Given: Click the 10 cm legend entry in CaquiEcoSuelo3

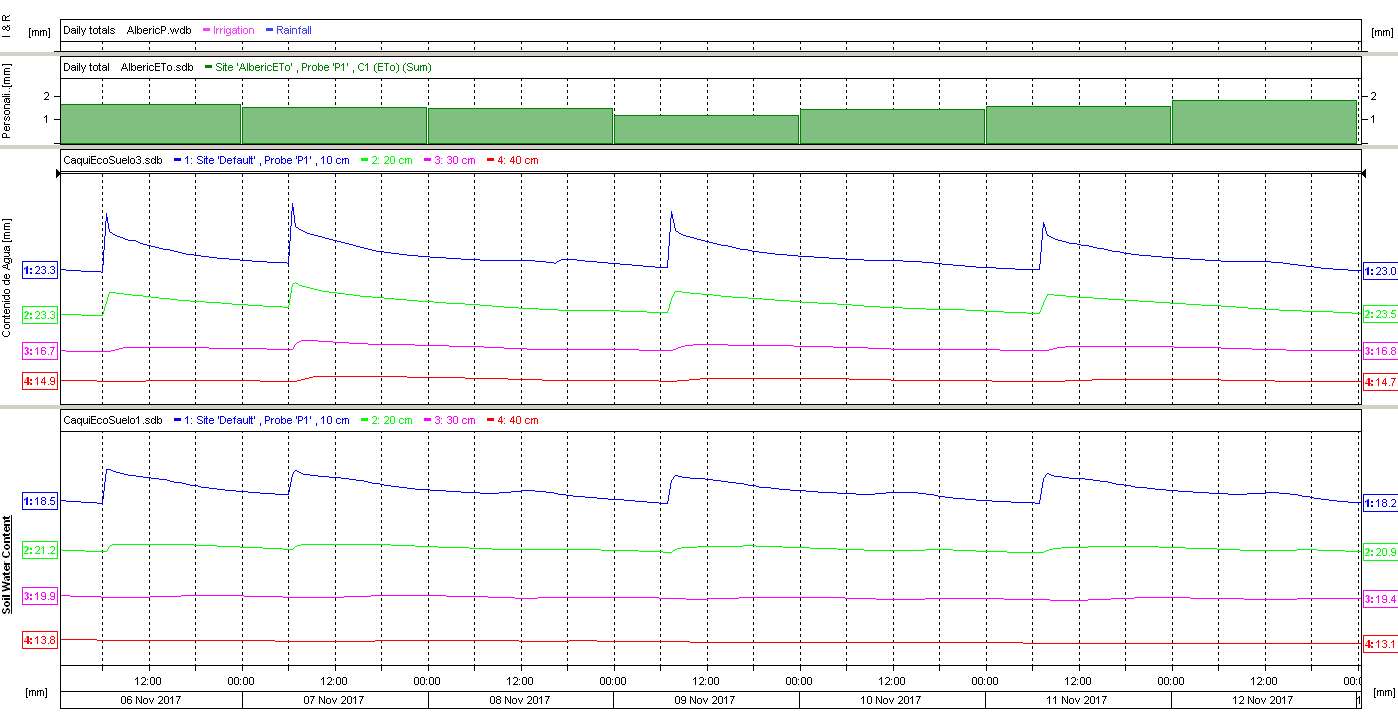Looking at the screenshot, I should (261, 160).
